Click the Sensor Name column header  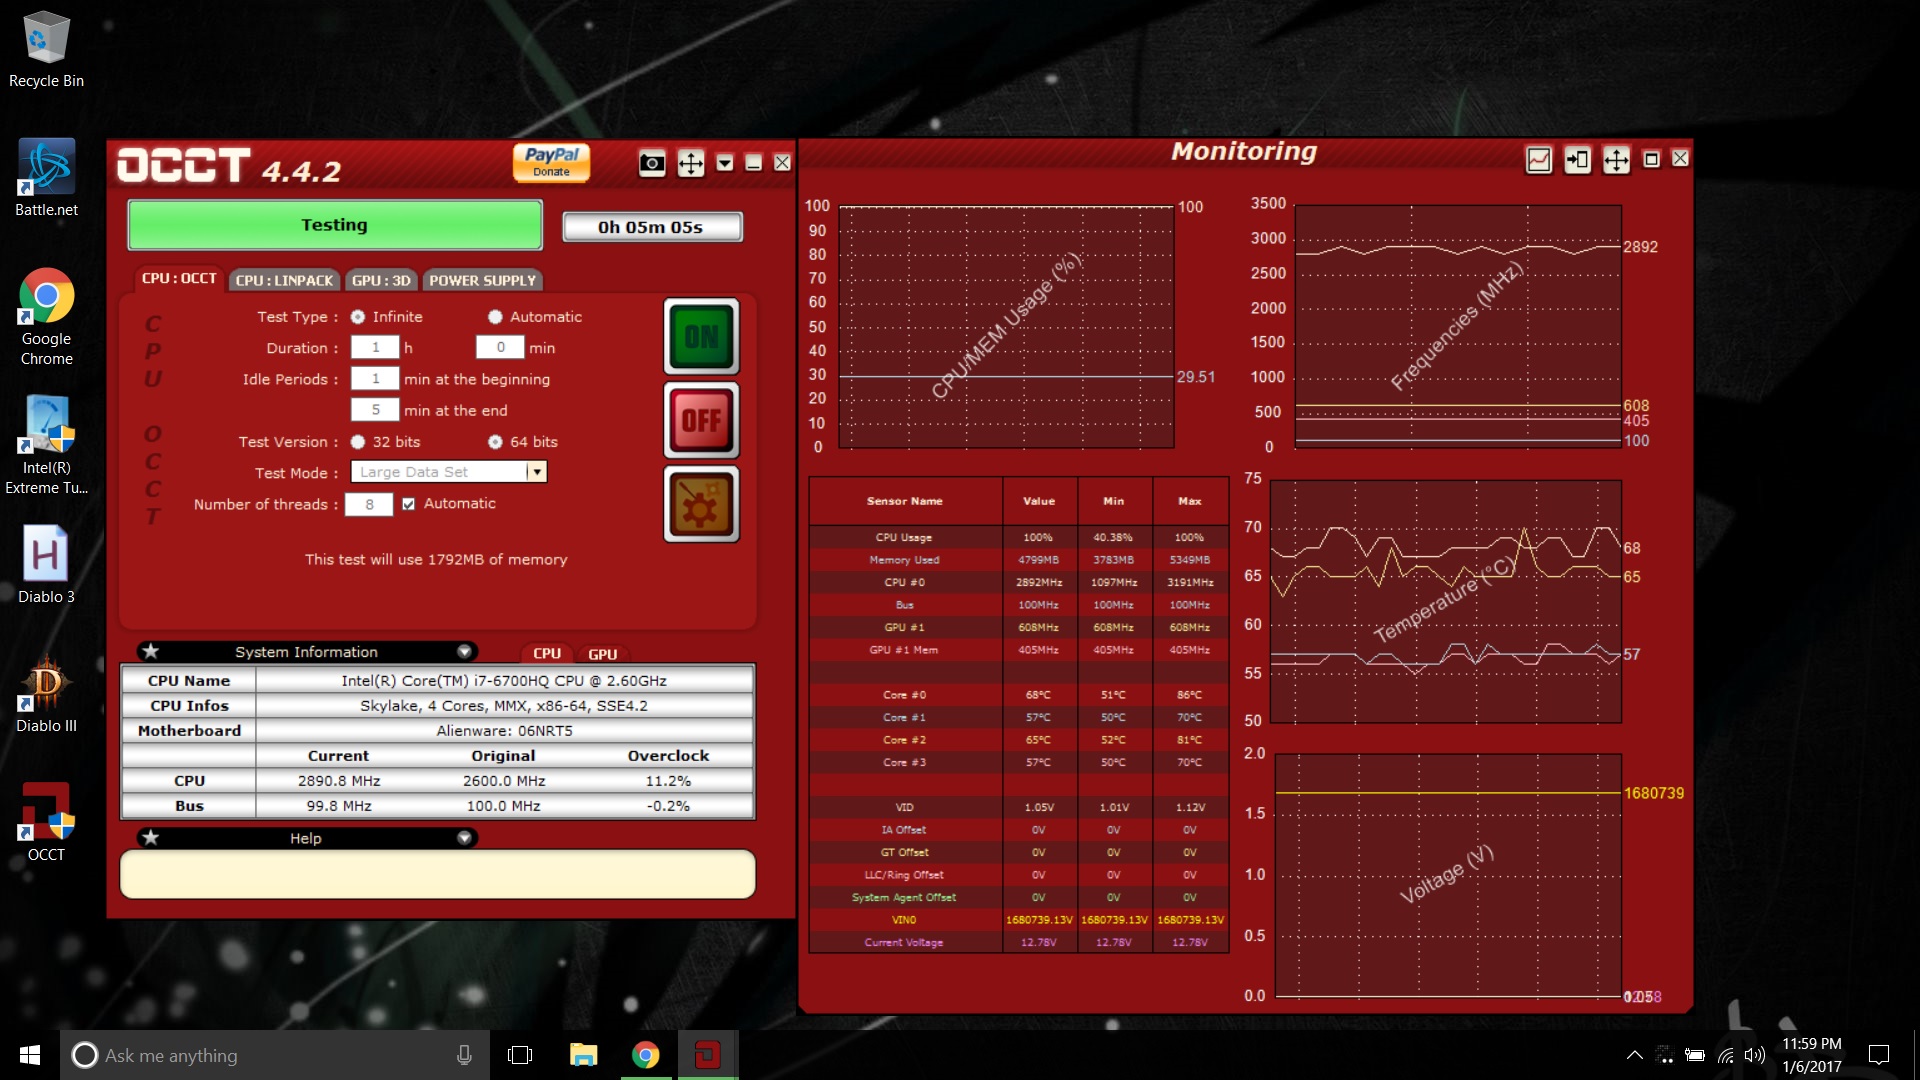tap(905, 501)
